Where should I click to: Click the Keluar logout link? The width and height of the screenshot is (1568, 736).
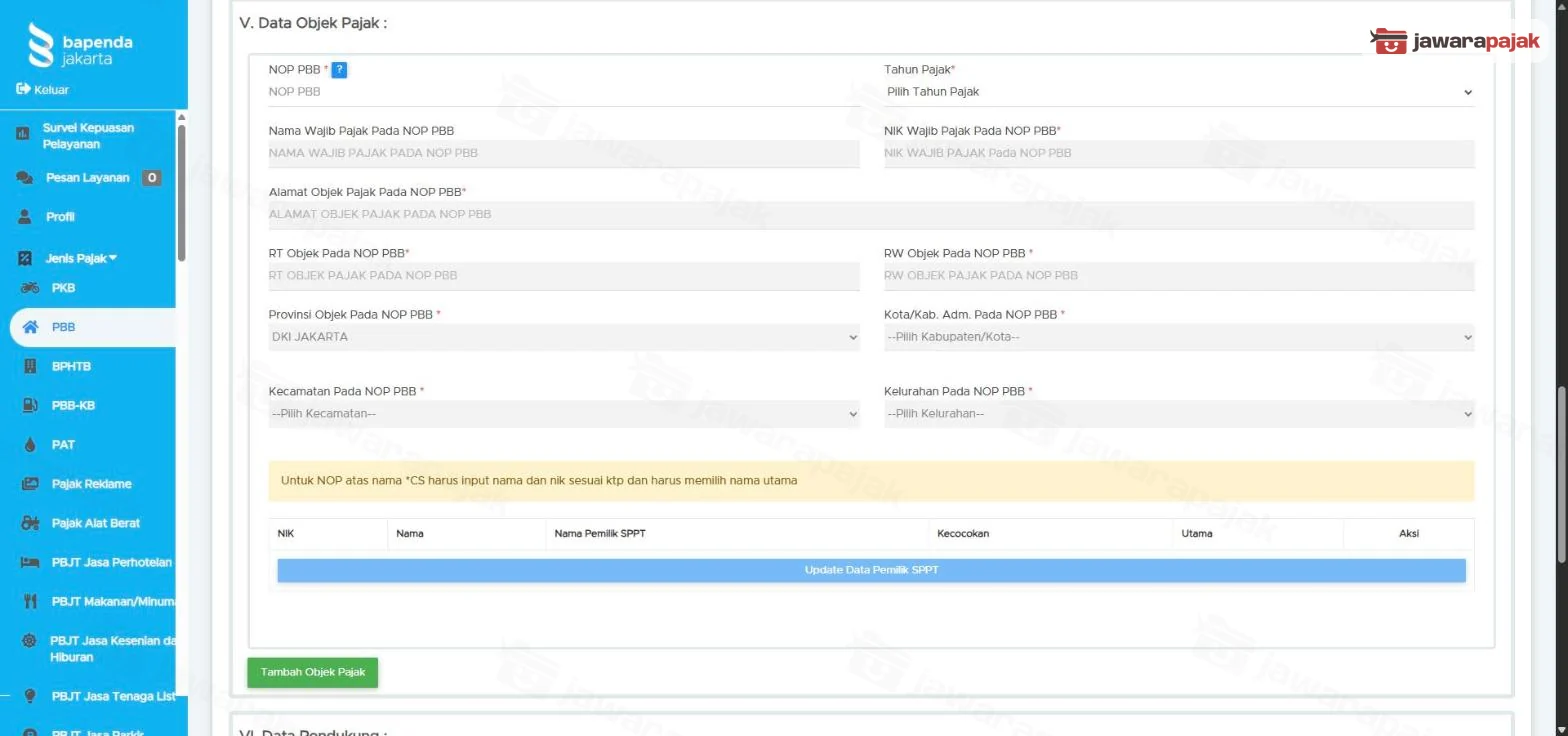click(51, 90)
